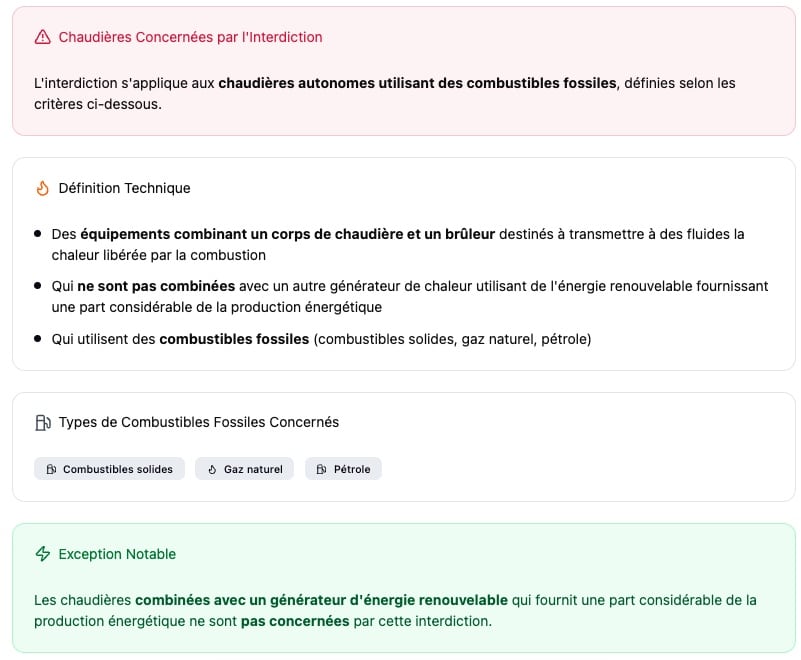
Task: Click the warning triangle icon in the red alert
Action: coord(42,37)
